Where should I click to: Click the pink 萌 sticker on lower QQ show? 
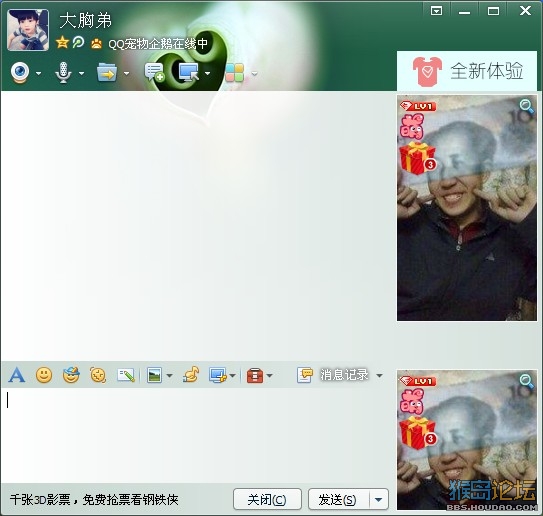(412, 402)
